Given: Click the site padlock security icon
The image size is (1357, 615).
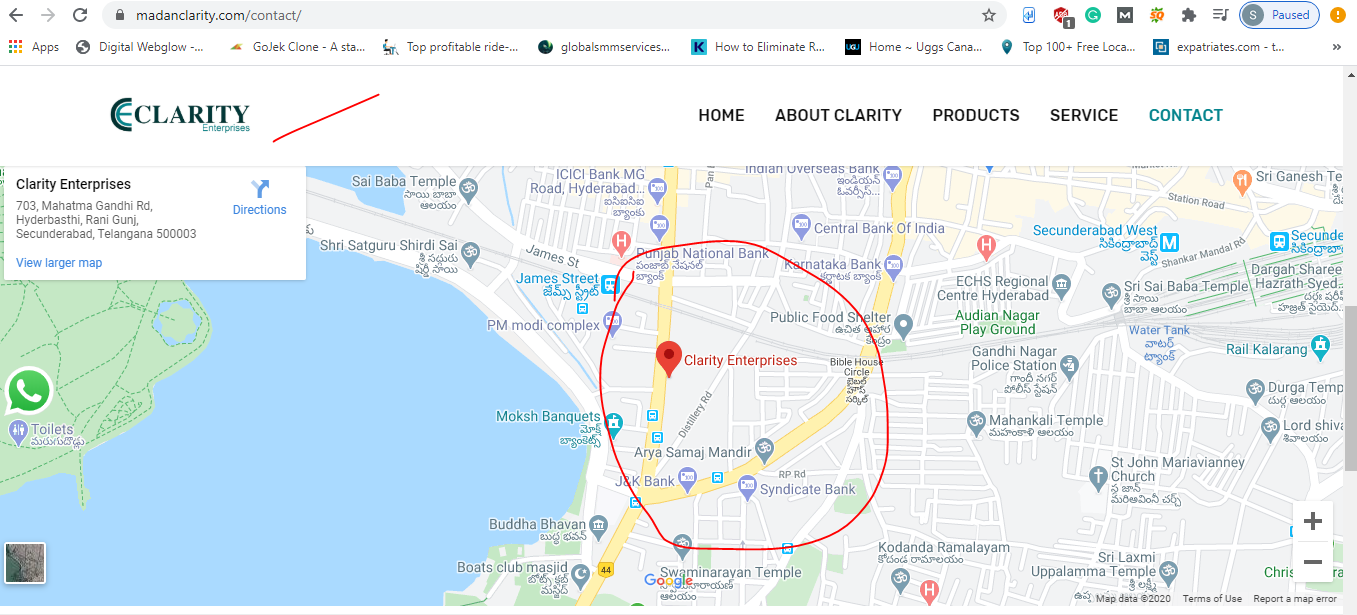Looking at the screenshot, I should (120, 16).
